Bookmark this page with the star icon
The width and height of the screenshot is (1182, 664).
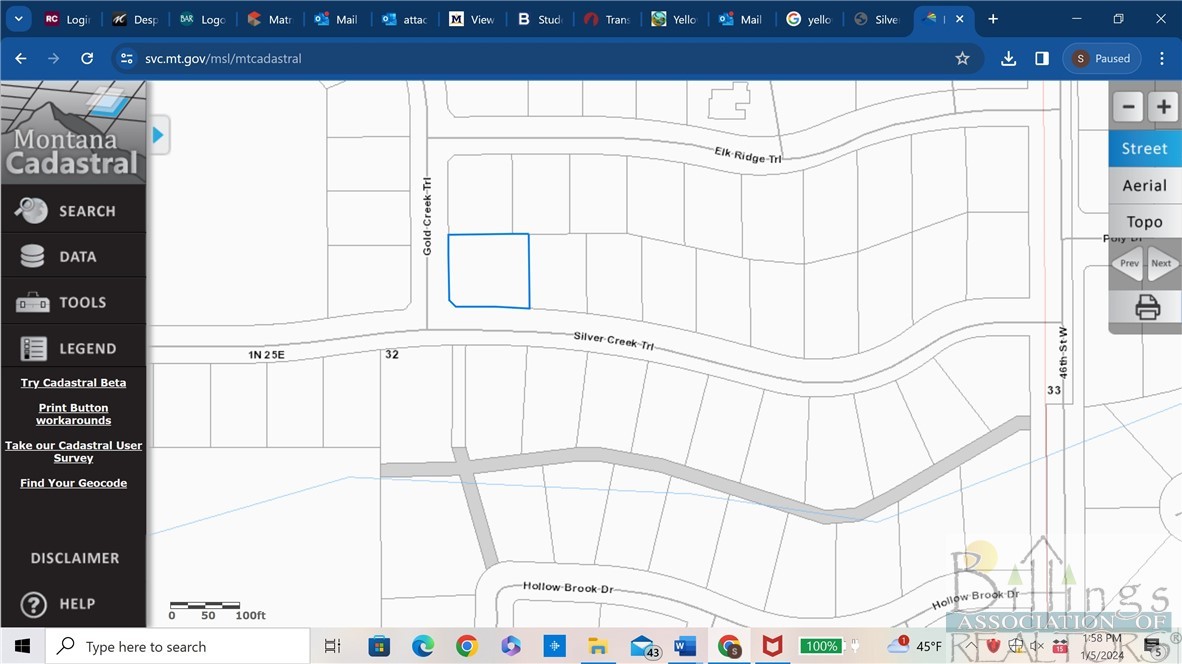tap(962, 59)
